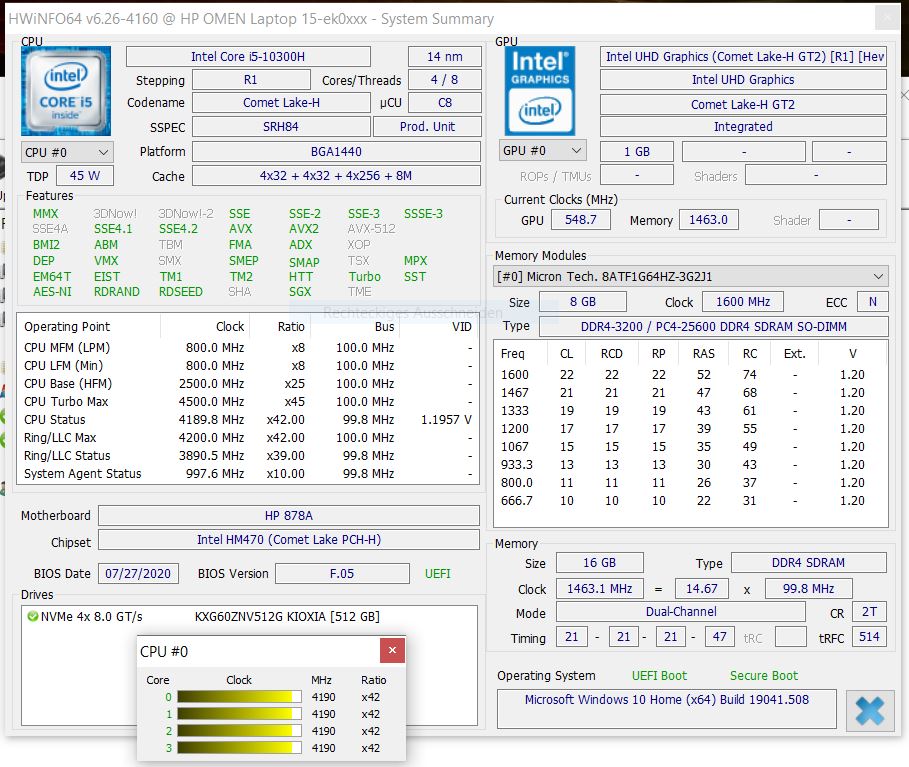Click the green UEFI Boot label
909x767 pixels.
tap(659, 675)
